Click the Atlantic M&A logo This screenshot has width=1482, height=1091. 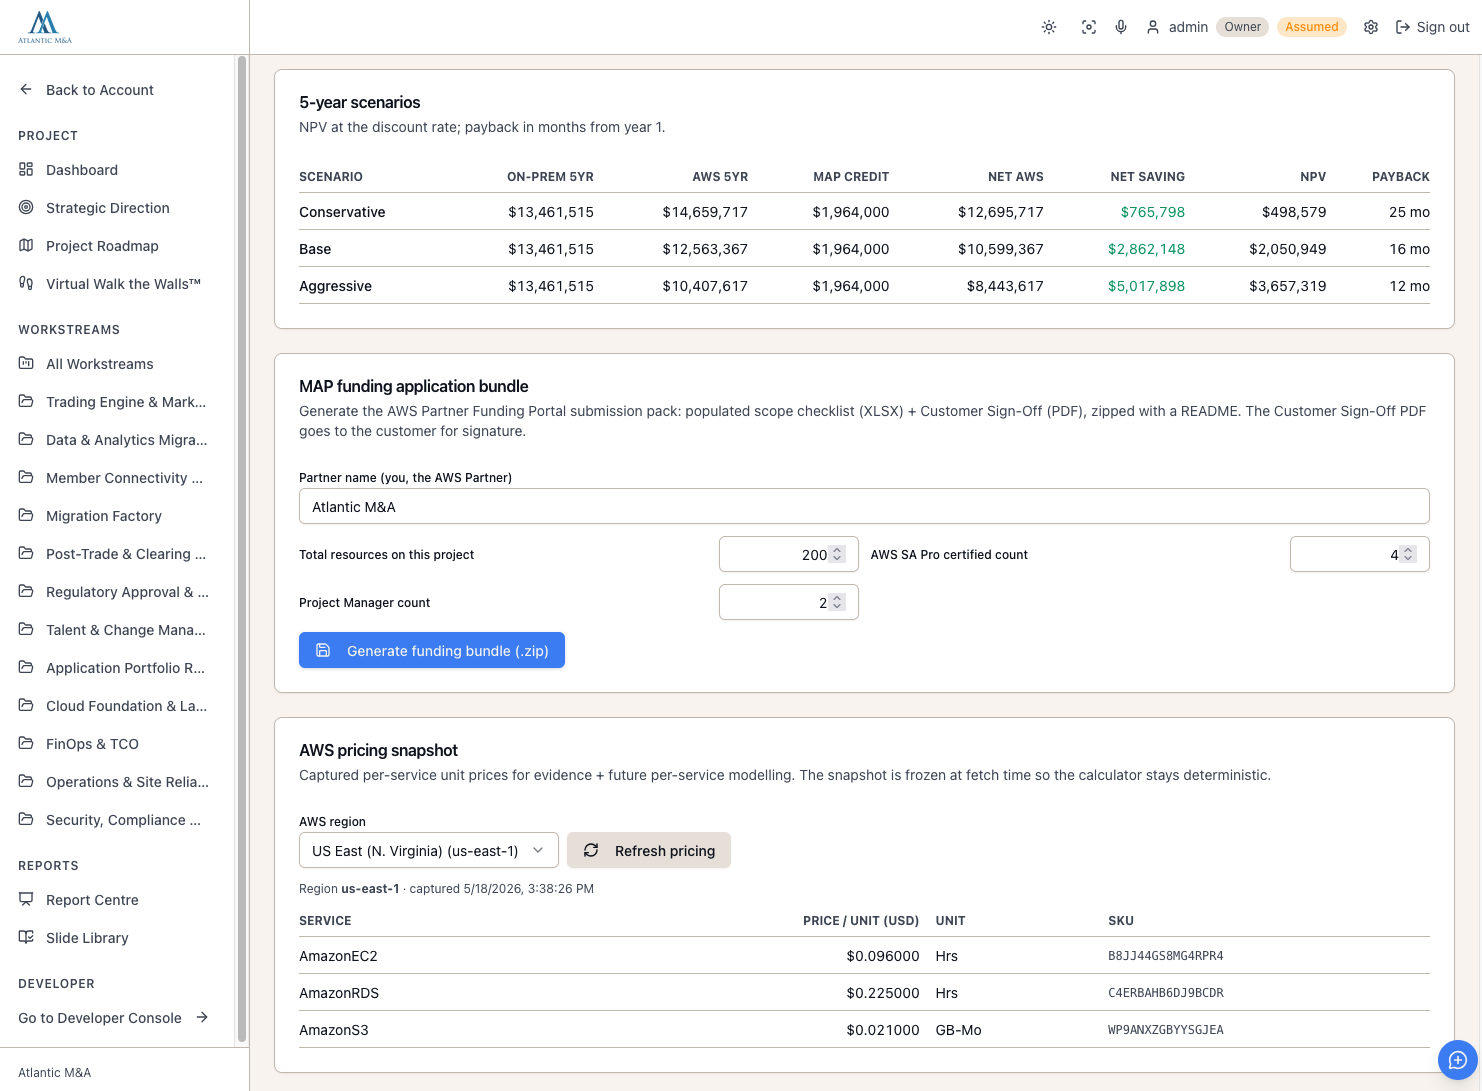45,27
